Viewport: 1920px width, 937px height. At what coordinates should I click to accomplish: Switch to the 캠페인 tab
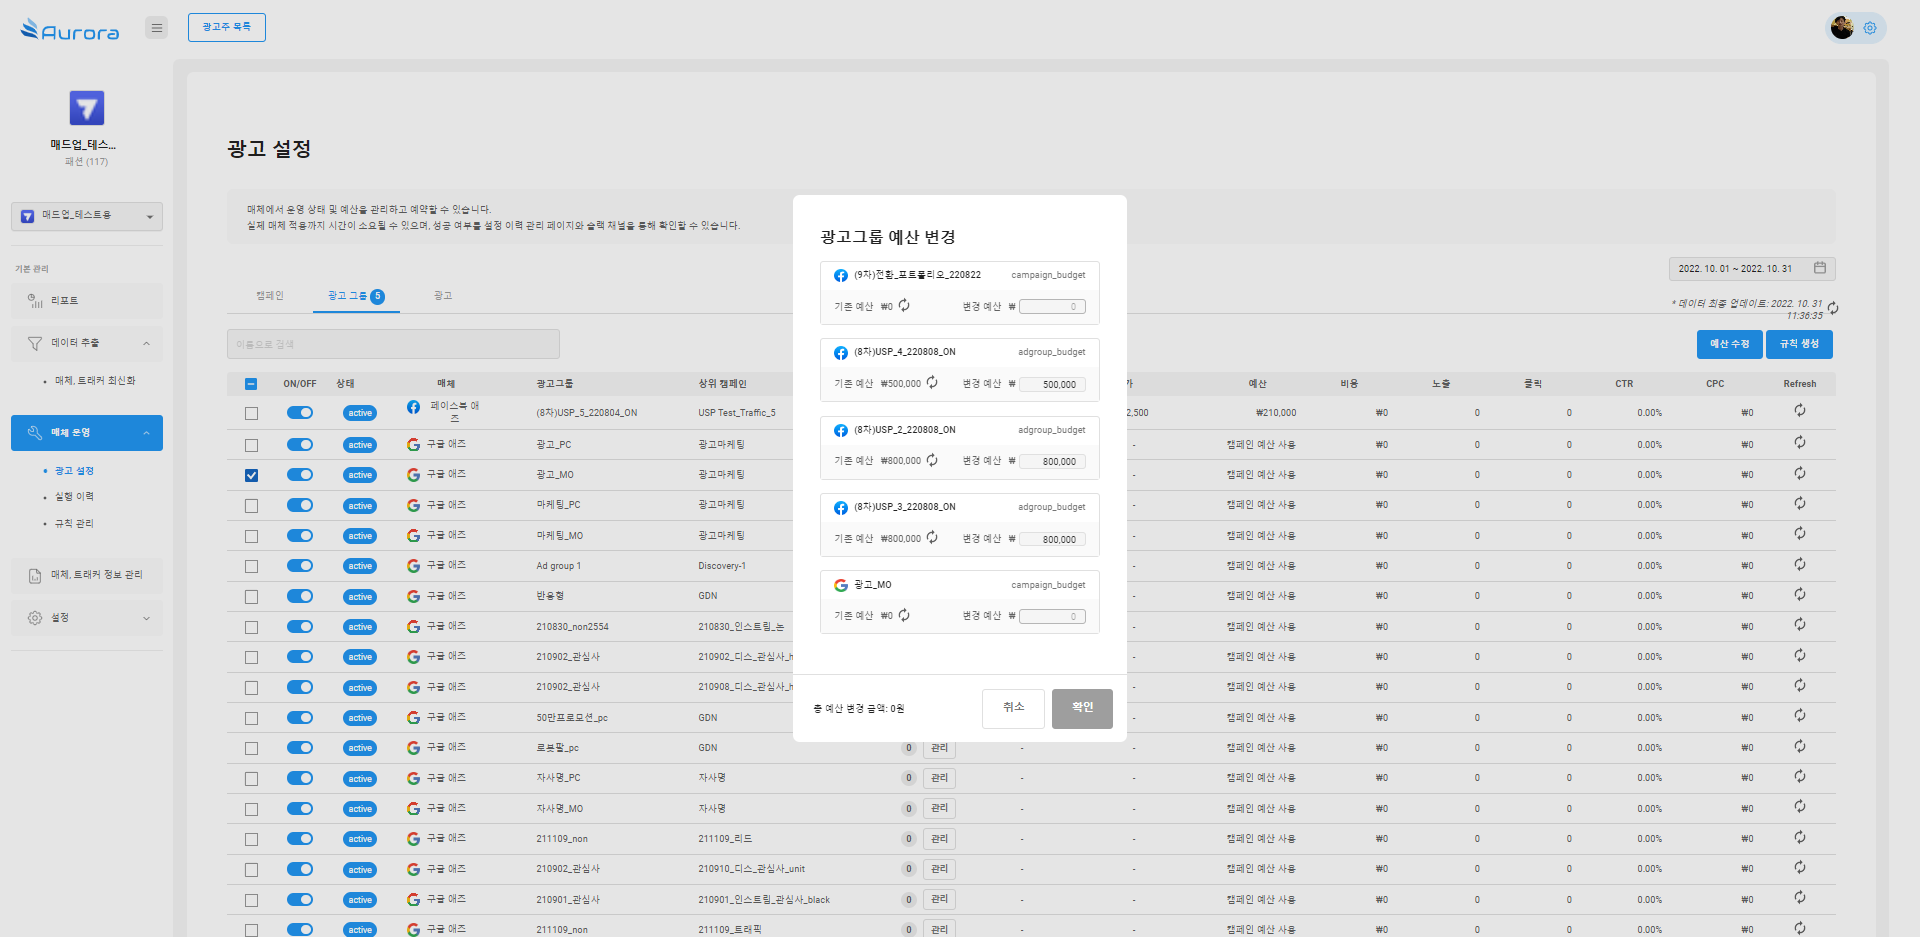[270, 296]
